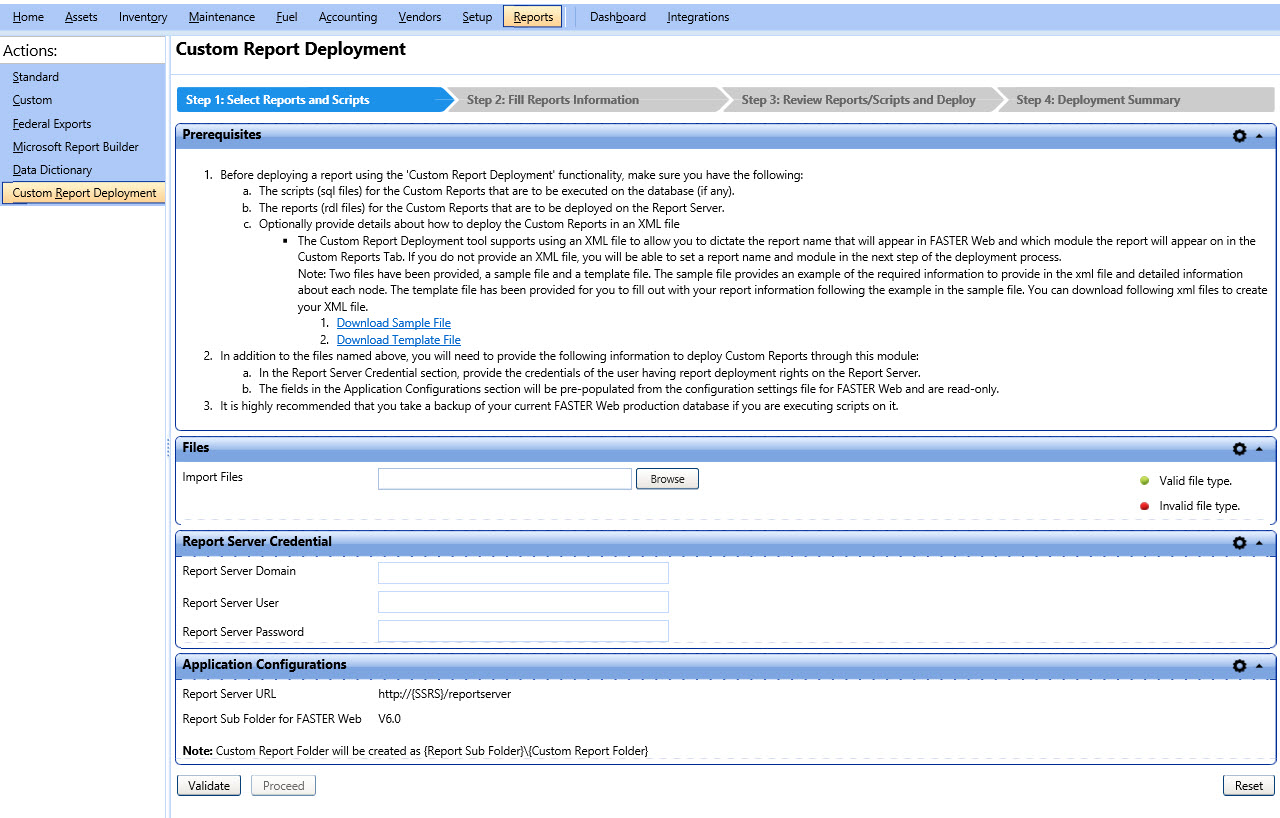Image resolution: width=1280 pixels, height=818 pixels.
Task: Click the Proceed button
Action: 284,786
